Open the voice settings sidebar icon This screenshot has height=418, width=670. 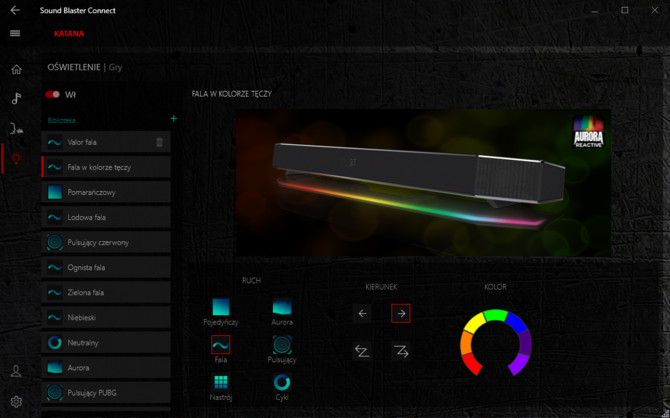point(16,128)
